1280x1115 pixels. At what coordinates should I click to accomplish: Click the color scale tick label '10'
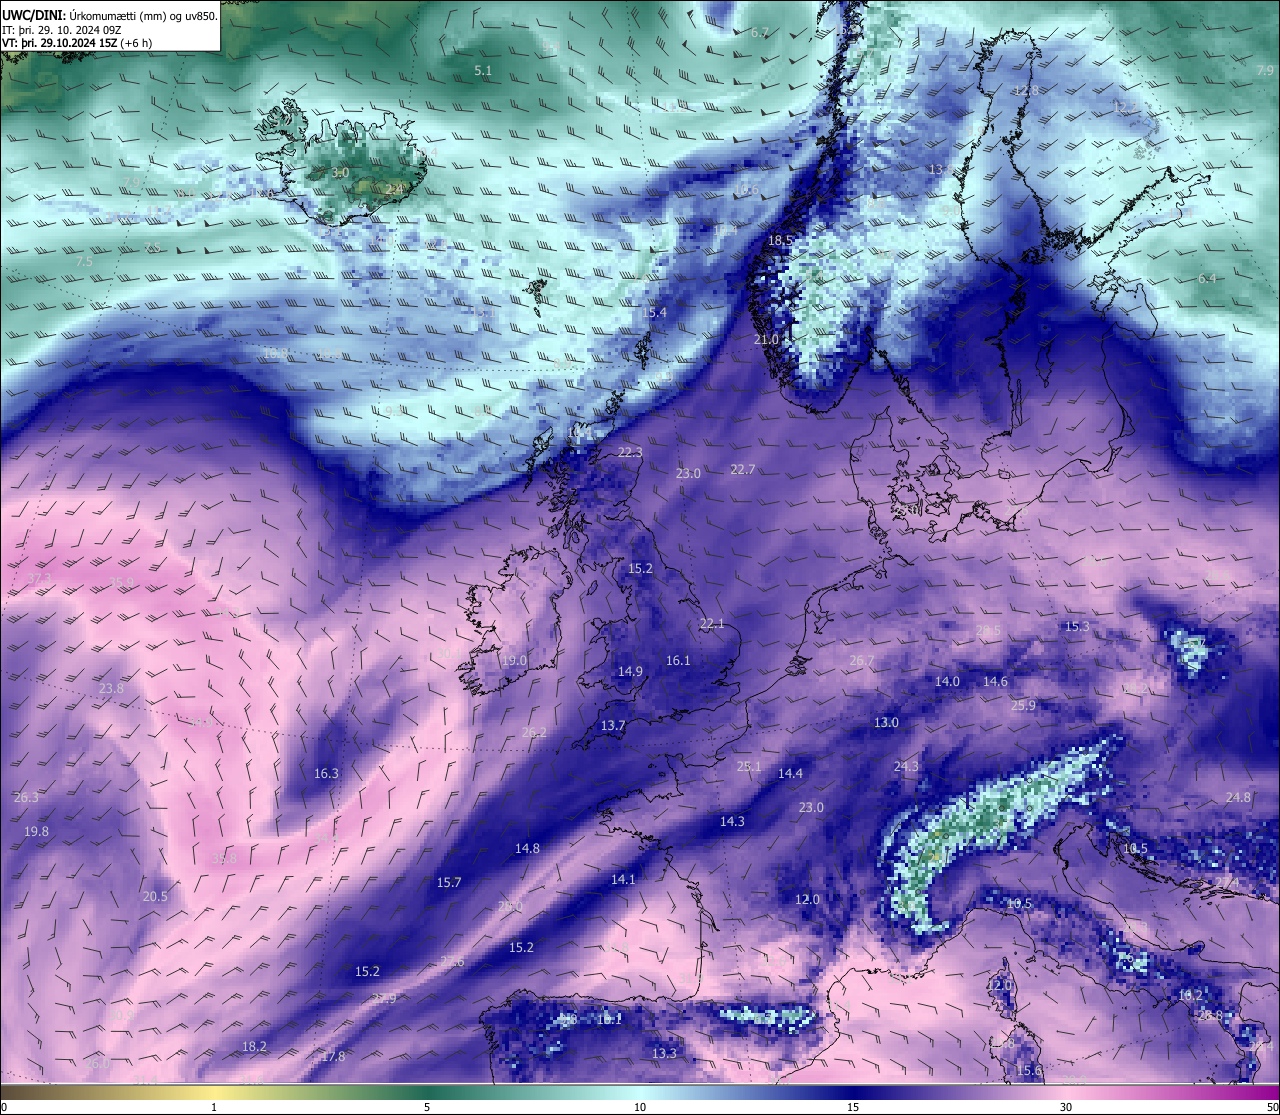tap(640, 1107)
